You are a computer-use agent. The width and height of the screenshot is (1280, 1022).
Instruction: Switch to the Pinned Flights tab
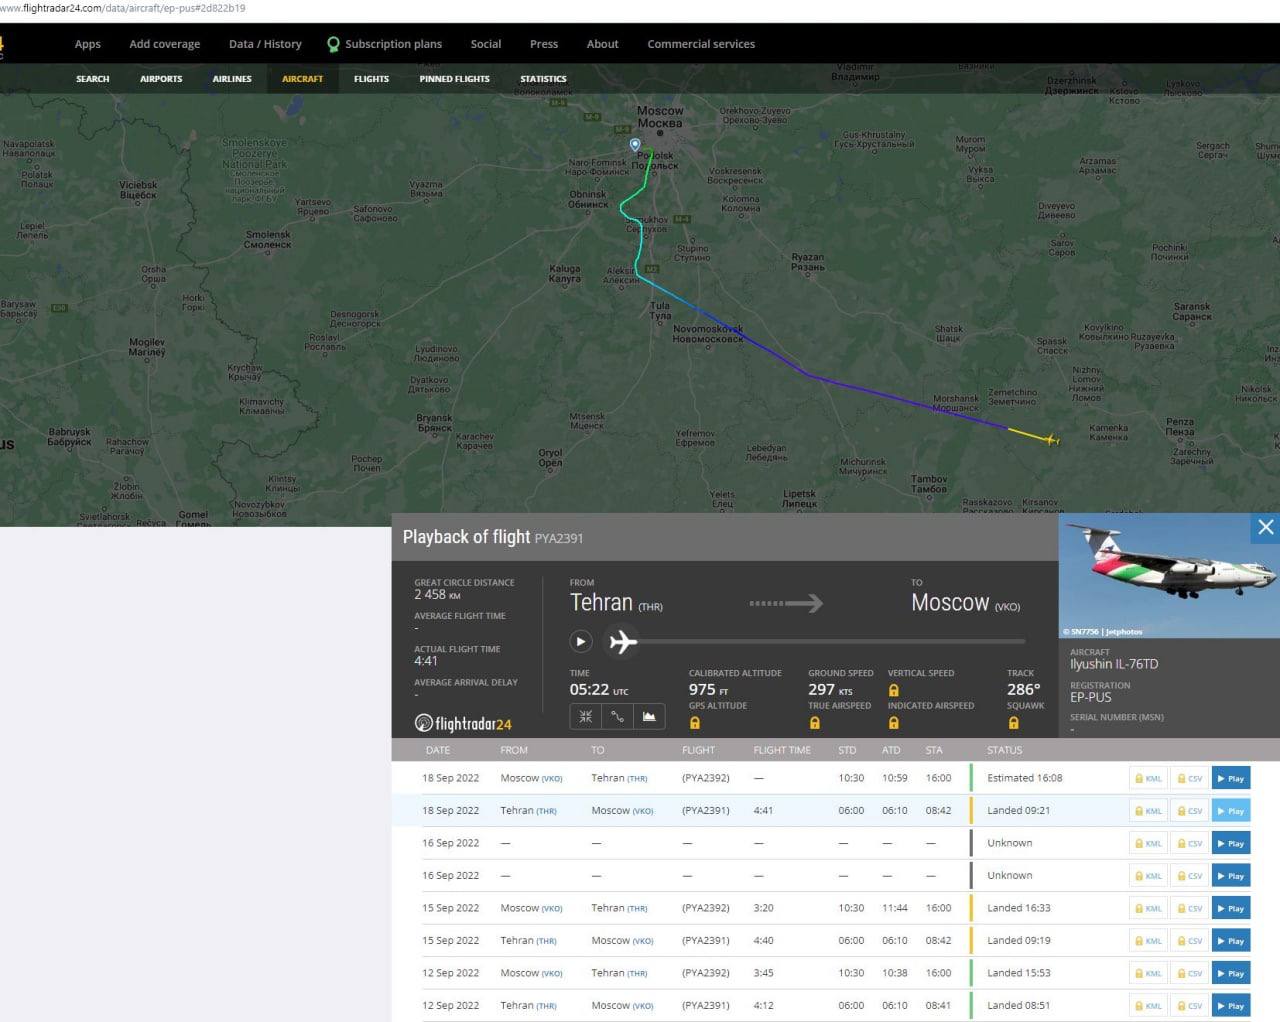pos(454,79)
